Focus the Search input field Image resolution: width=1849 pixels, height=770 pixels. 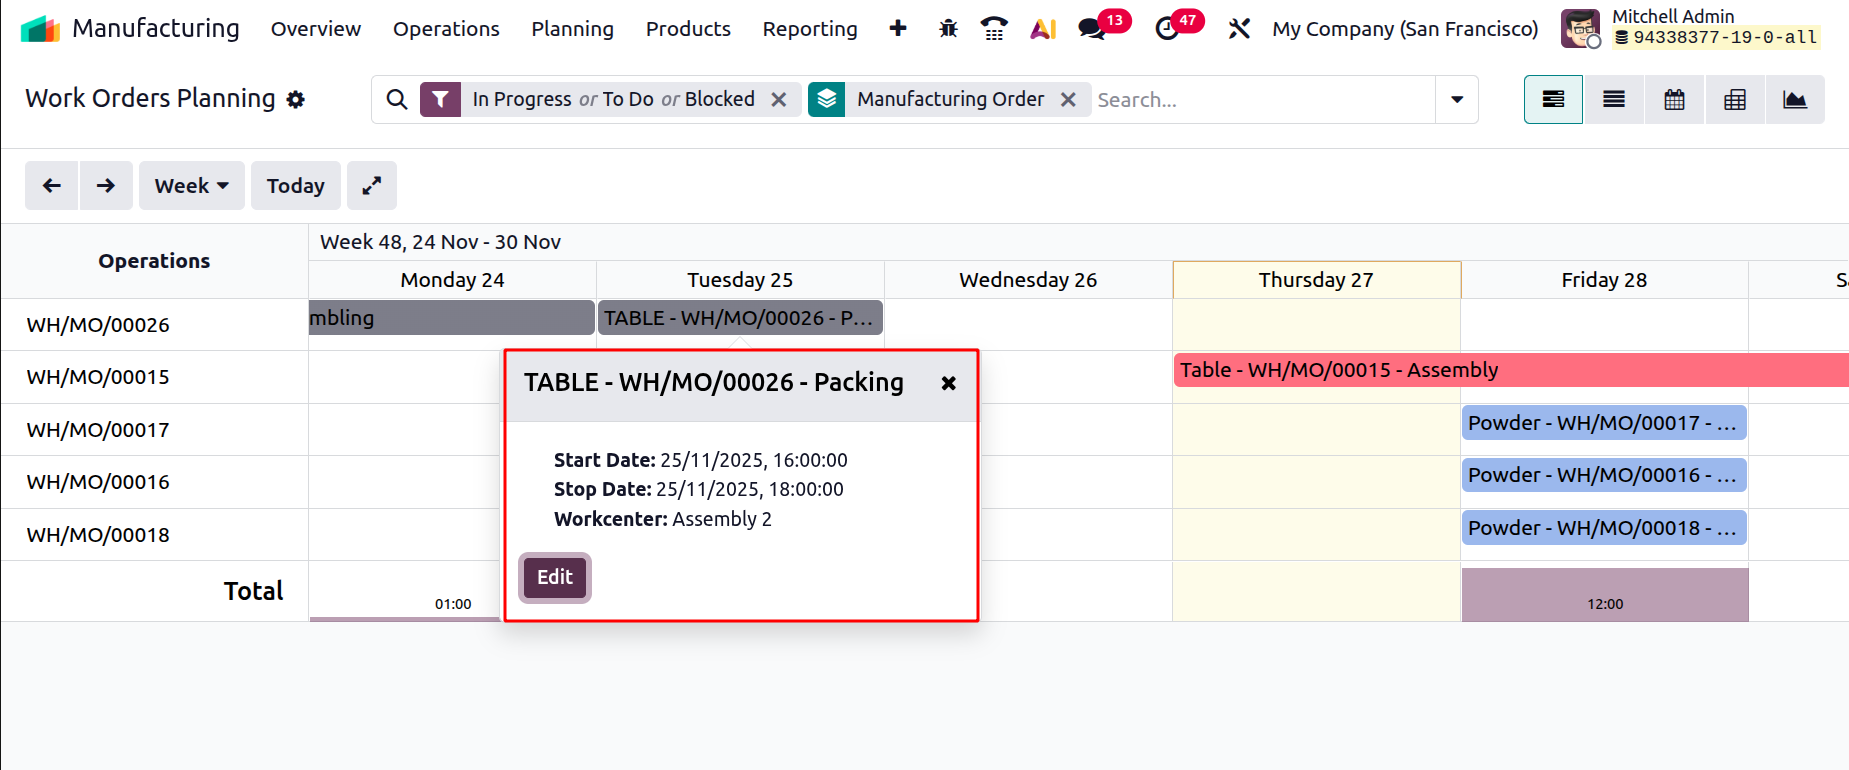click(x=1260, y=100)
